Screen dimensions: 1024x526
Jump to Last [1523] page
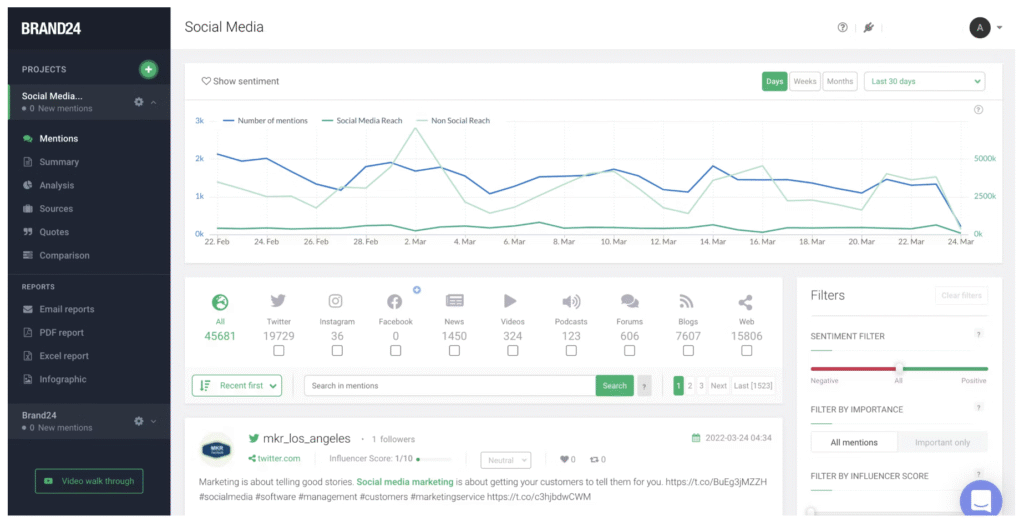pyautogui.click(x=753, y=386)
